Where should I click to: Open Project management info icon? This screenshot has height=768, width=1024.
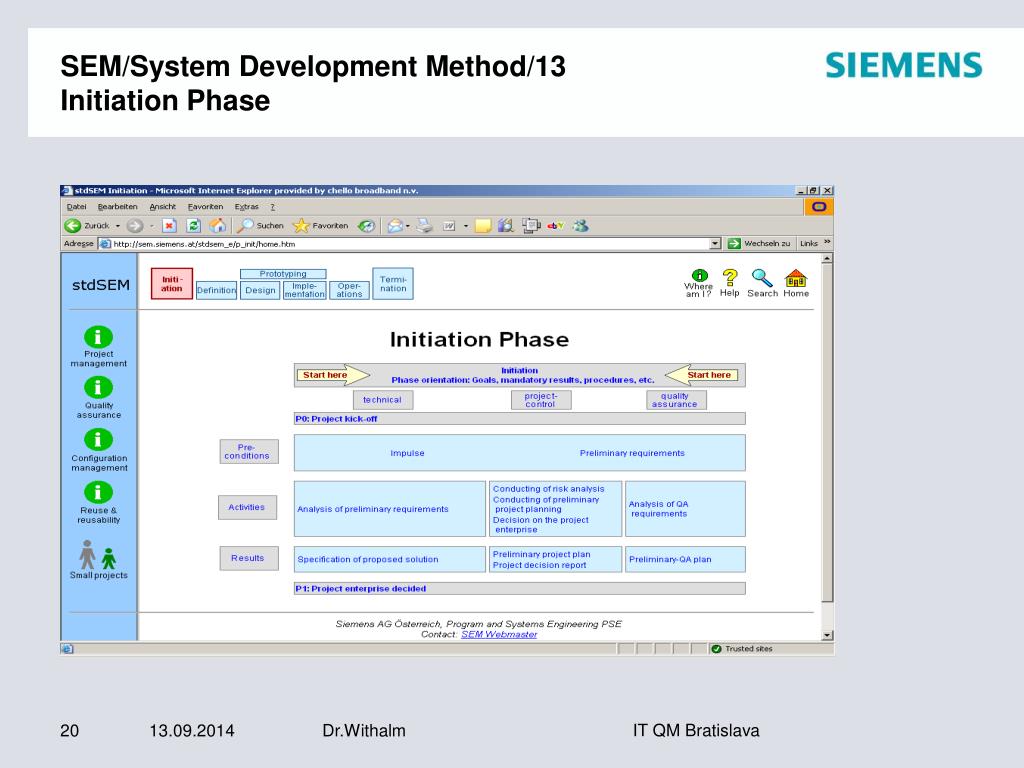pyautogui.click(x=98, y=337)
